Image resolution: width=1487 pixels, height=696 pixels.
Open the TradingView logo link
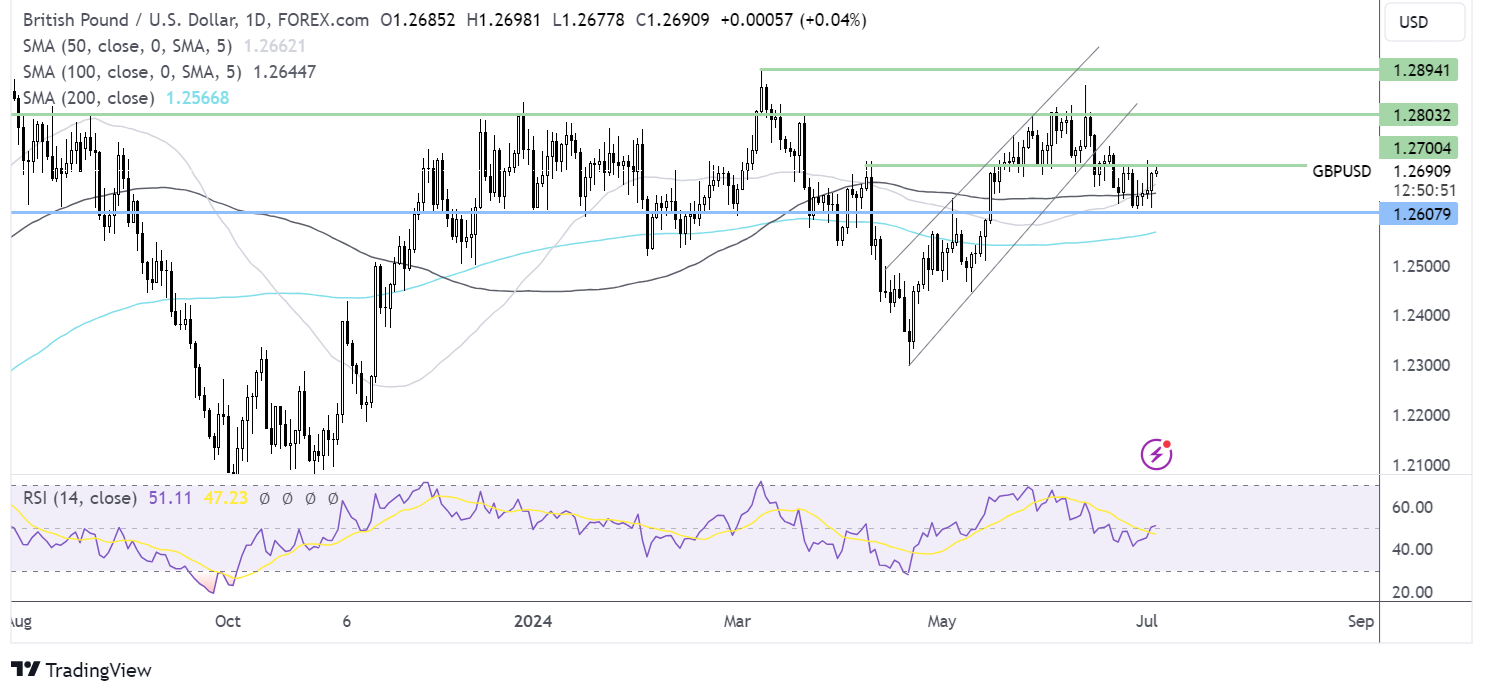pyautogui.click(x=81, y=670)
